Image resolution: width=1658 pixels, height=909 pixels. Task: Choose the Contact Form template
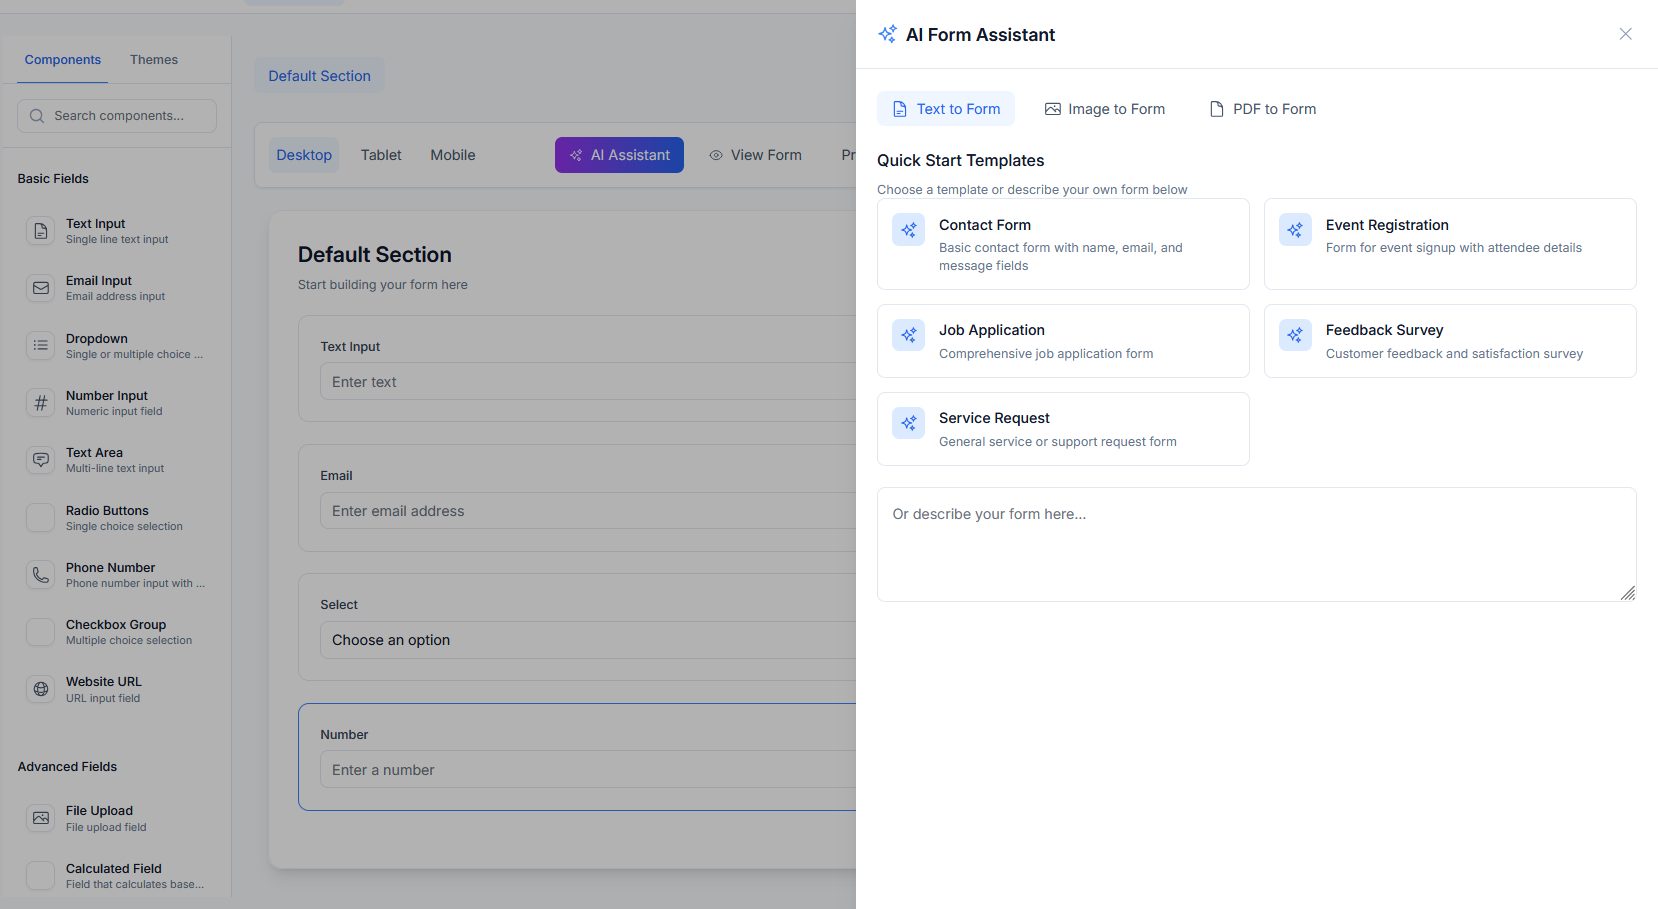click(1063, 244)
